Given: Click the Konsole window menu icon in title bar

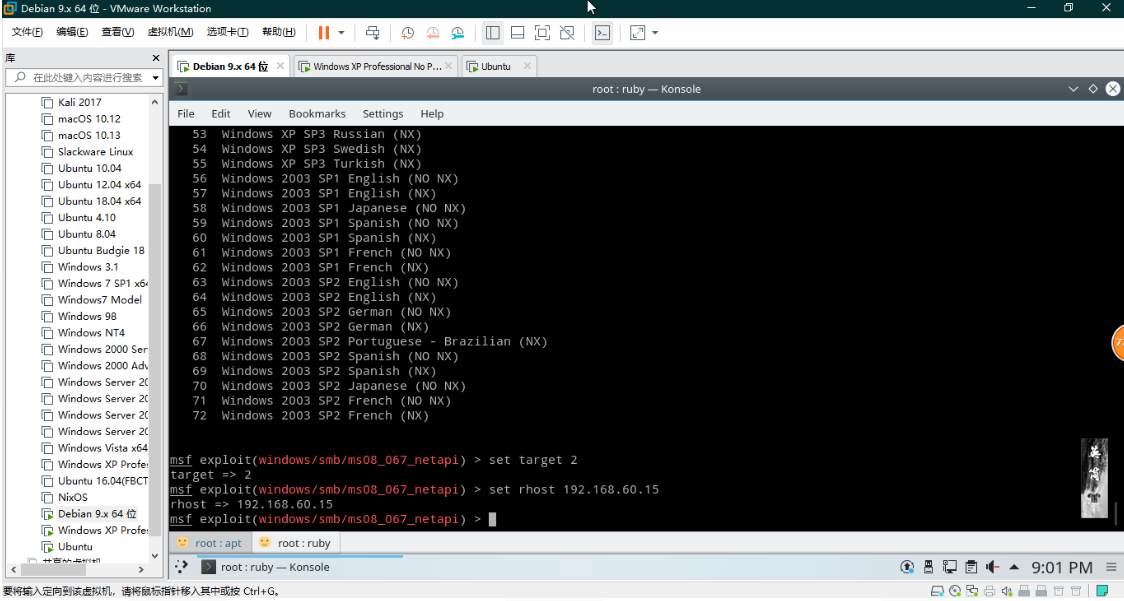Looking at the screenshot, I should (x=181, y=89).
